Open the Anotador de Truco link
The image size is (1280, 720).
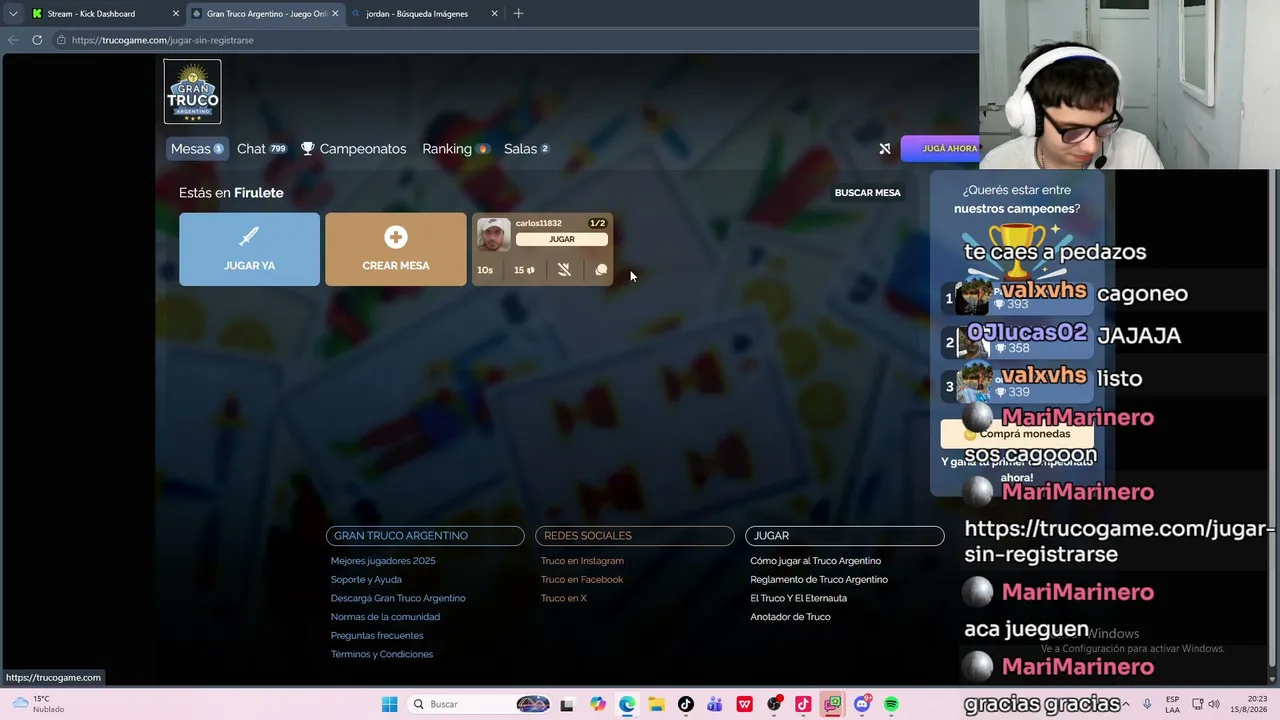pos(790,617)
